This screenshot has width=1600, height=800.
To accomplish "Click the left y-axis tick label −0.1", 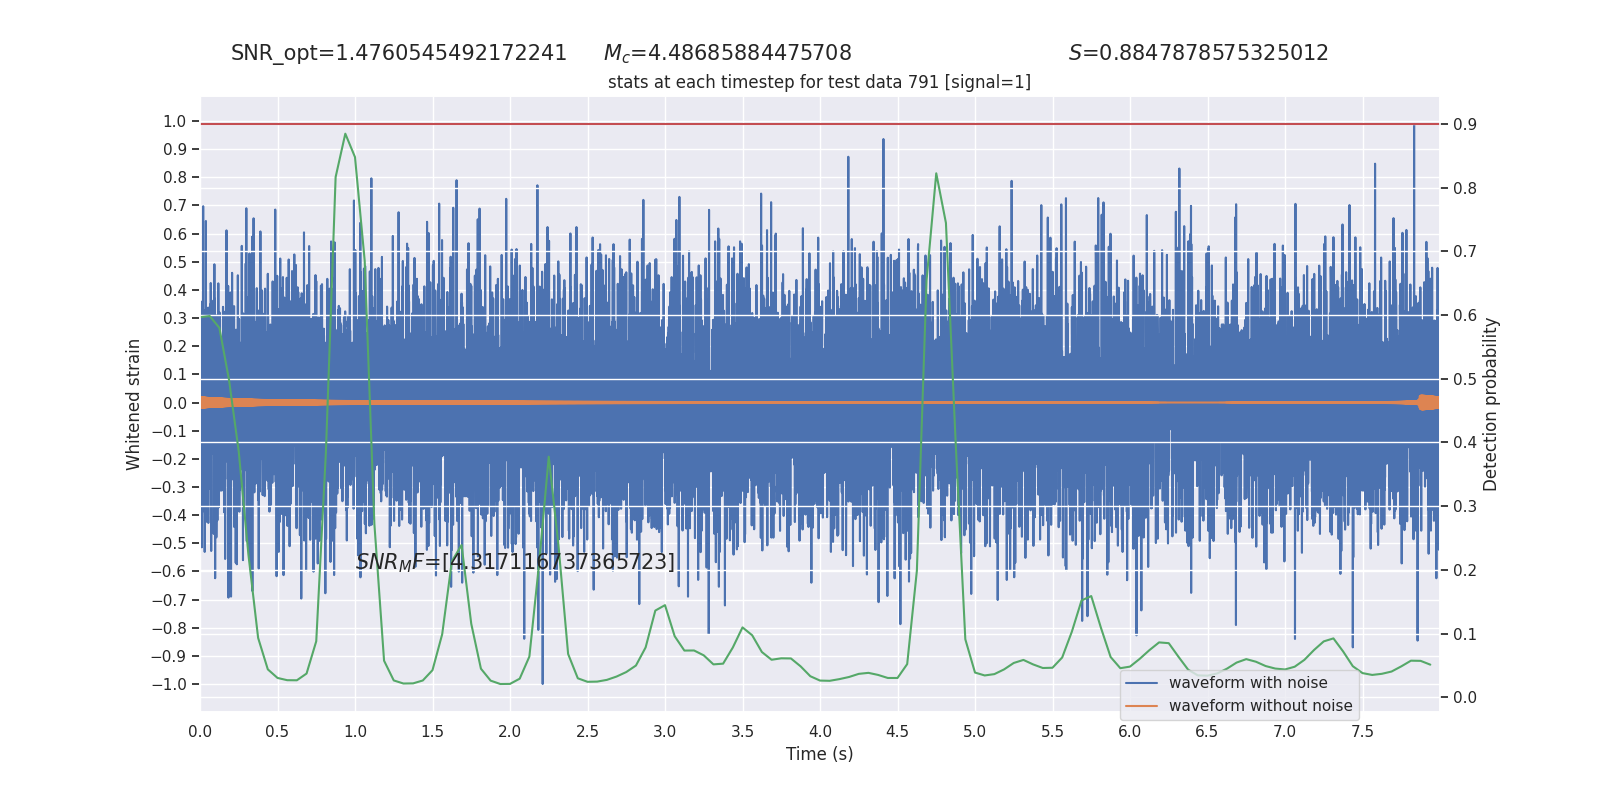I will [x=169, y=431].
